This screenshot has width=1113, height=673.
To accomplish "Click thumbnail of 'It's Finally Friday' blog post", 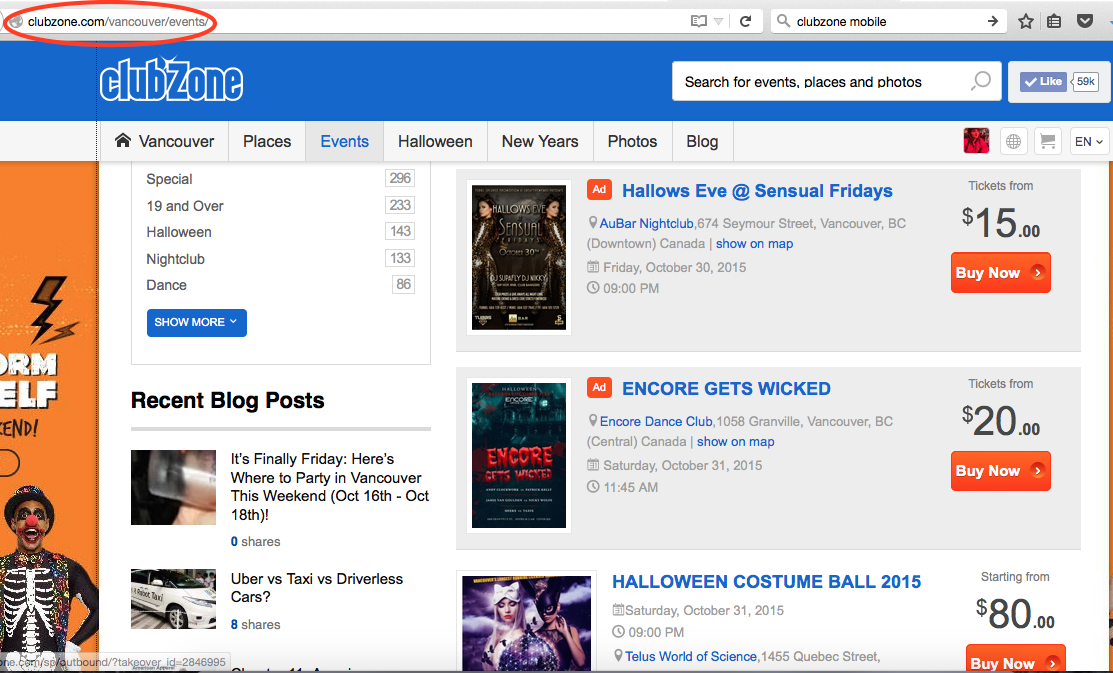I will tap(173, 487).
